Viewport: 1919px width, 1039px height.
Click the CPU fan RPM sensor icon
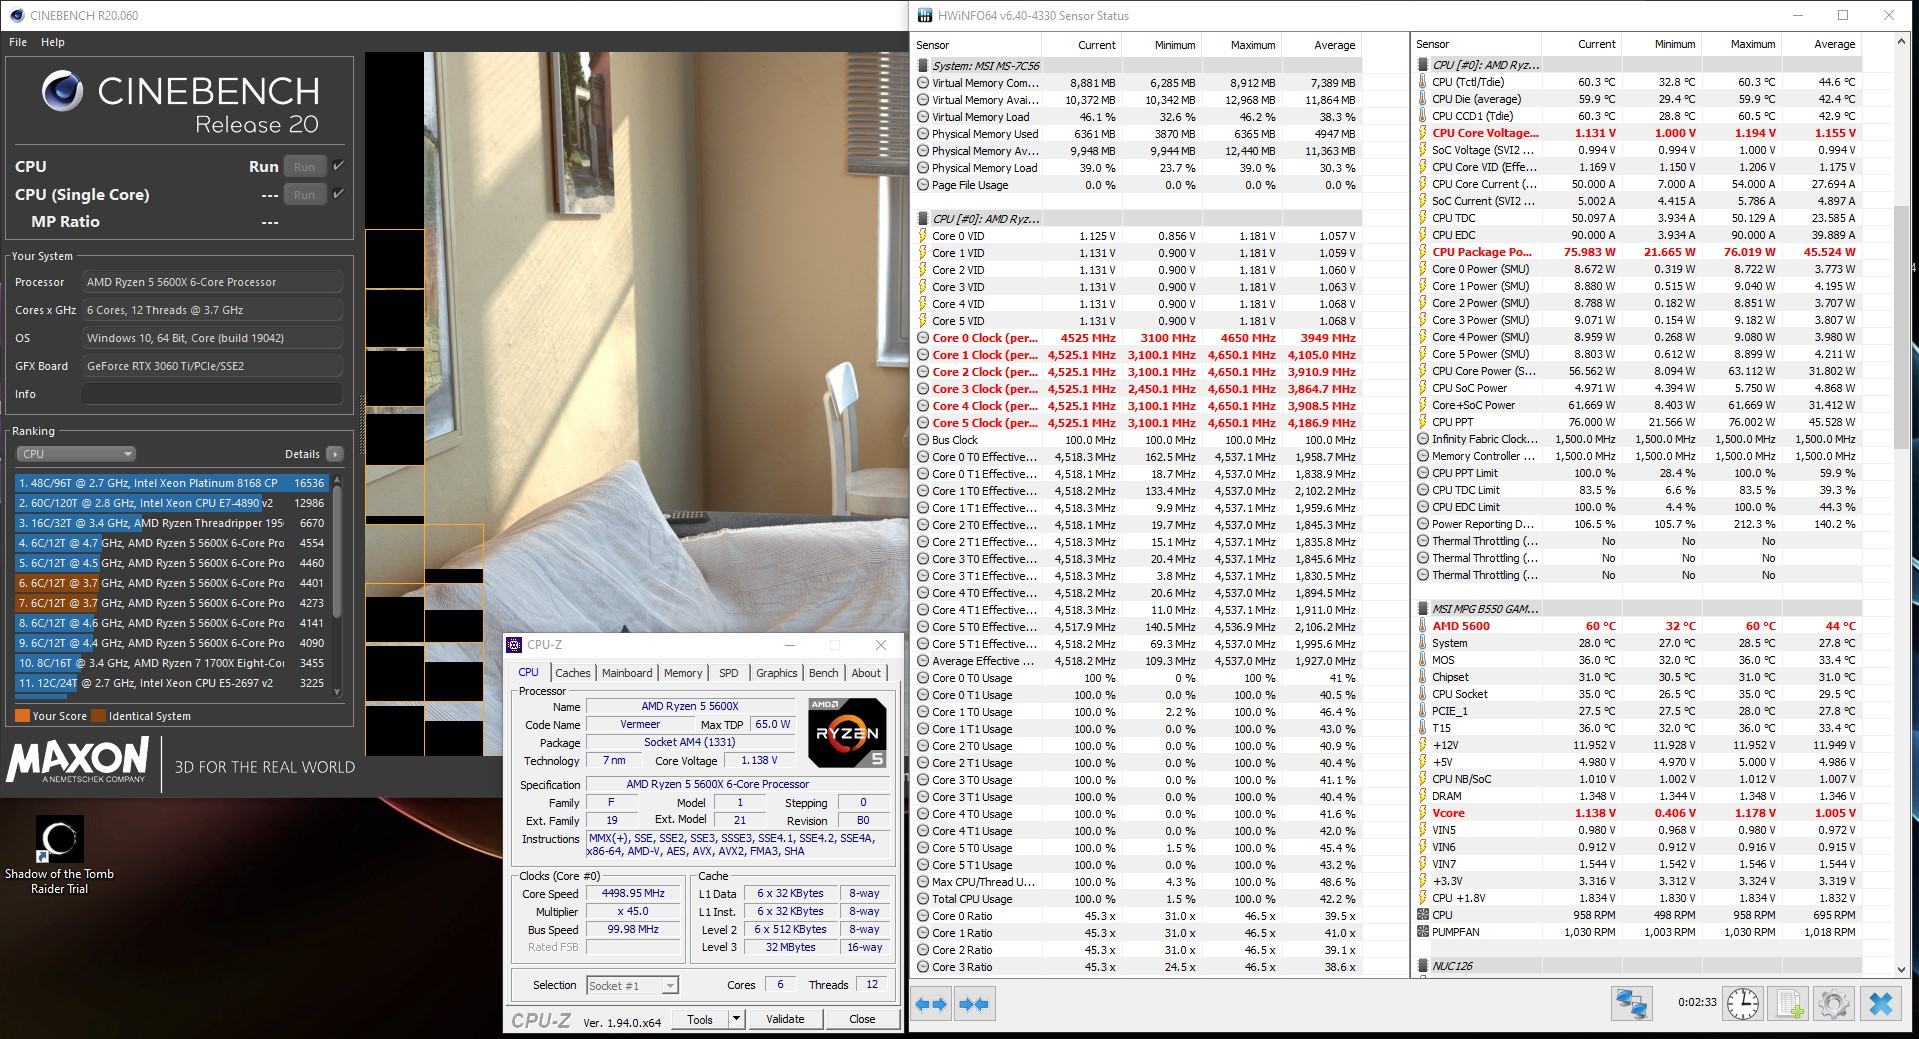point(1423,915)
